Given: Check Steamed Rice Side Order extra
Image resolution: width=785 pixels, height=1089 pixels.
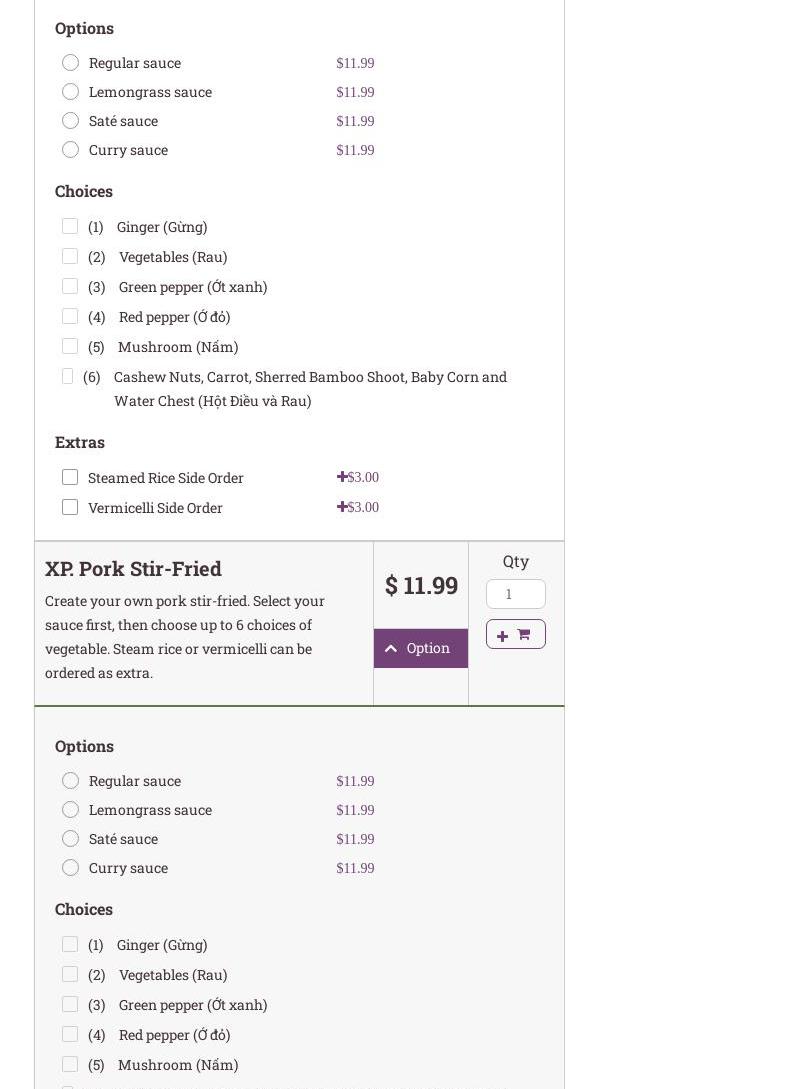Looking at the screenshot, I should click(70, 478).
